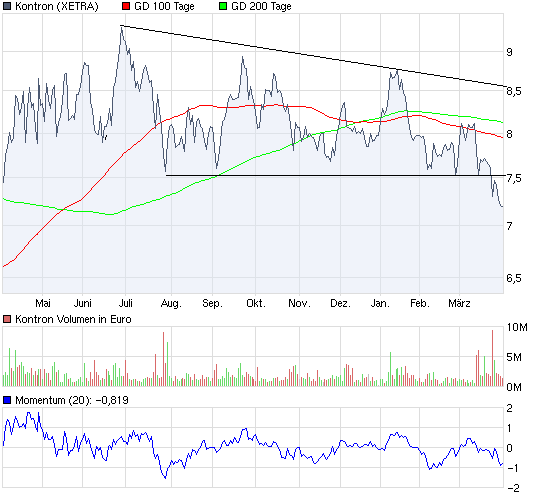Click the 'Jan.' month axis label
Screen dimensions: 545x496
[380, 303]
